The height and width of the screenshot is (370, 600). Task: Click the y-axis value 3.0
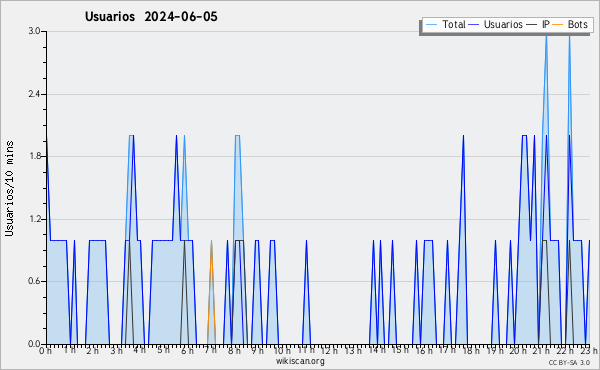pos(34,31)
